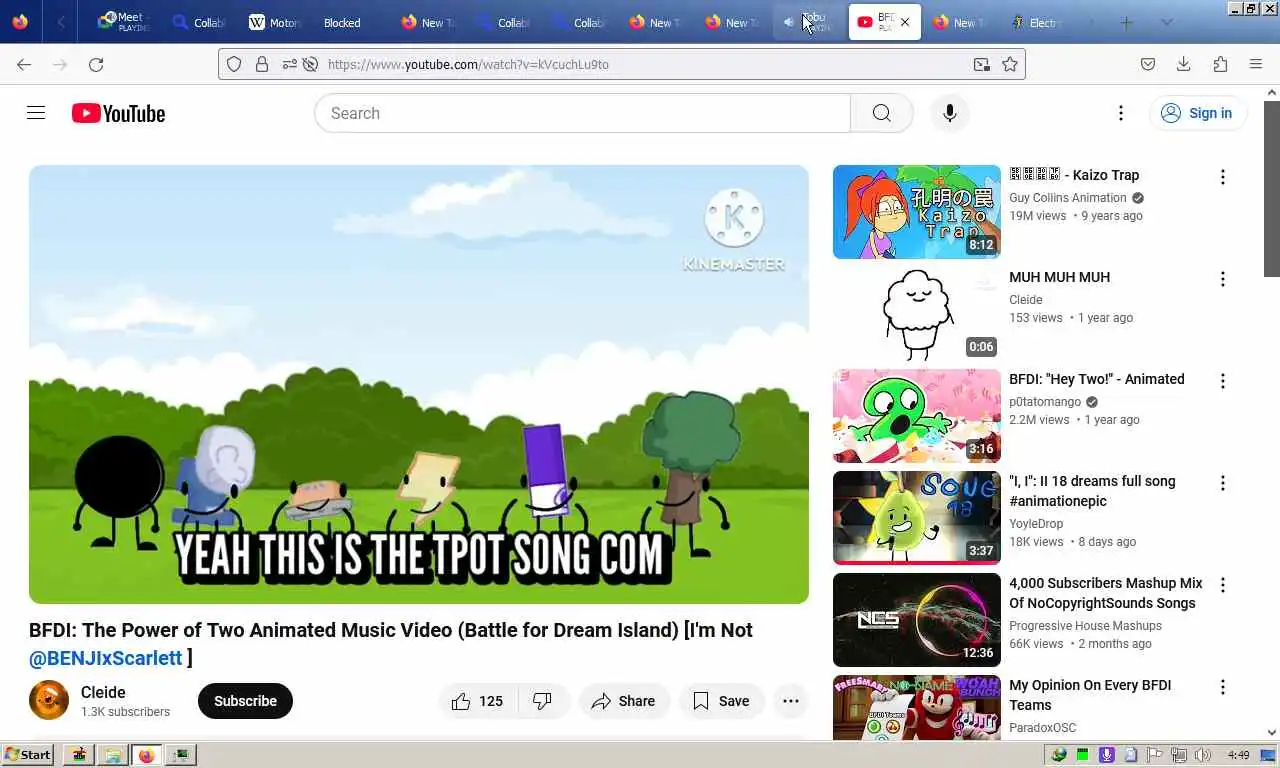Open @BENJIxScarlett mention link
The height and width of the screenshot is (768, 1280).
point(106,658)
